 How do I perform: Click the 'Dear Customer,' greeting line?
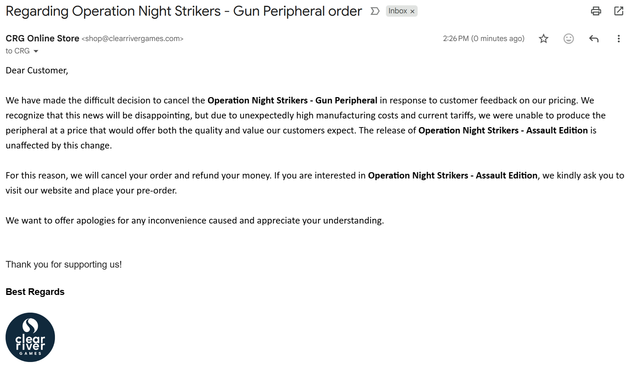click(37, 71)
